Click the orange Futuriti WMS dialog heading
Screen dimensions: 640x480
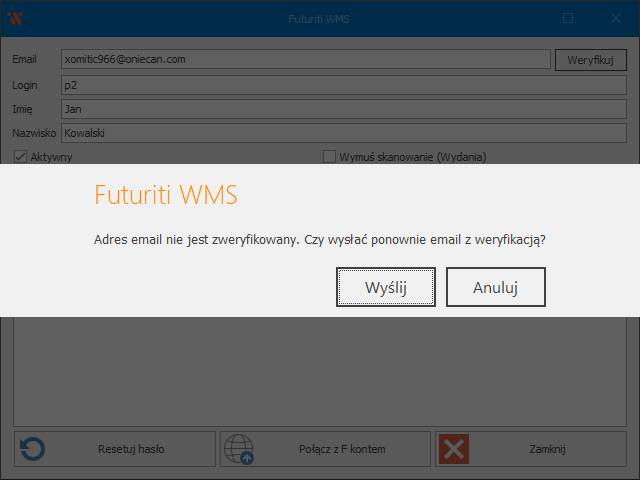[166, 195]
